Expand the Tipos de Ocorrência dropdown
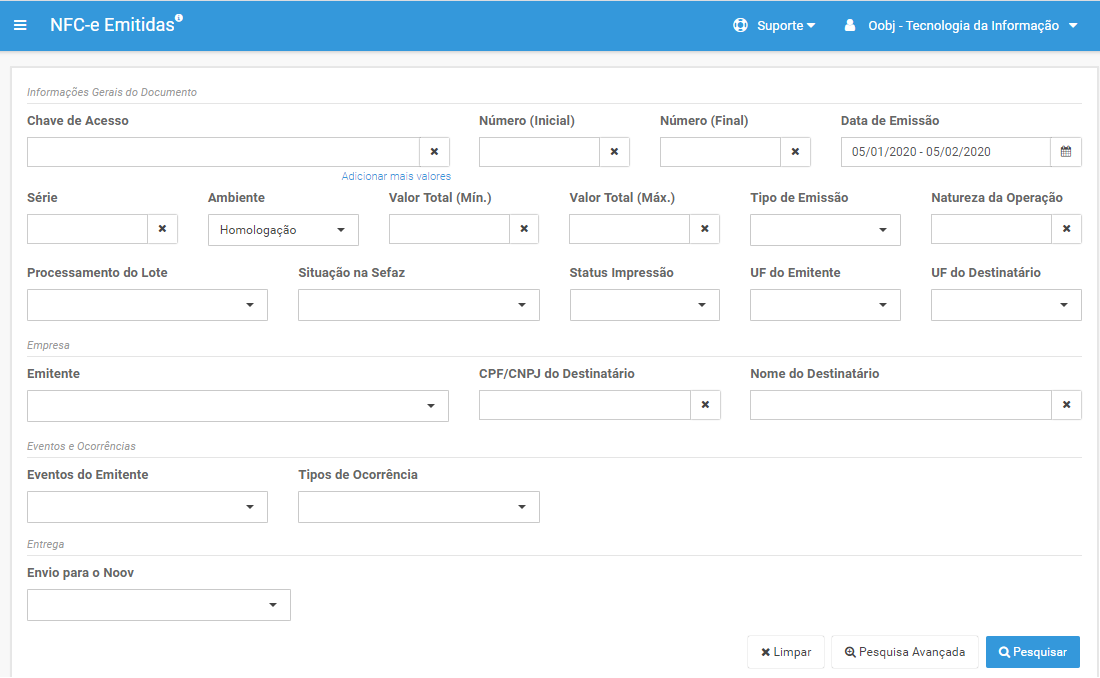 point(419,507)
